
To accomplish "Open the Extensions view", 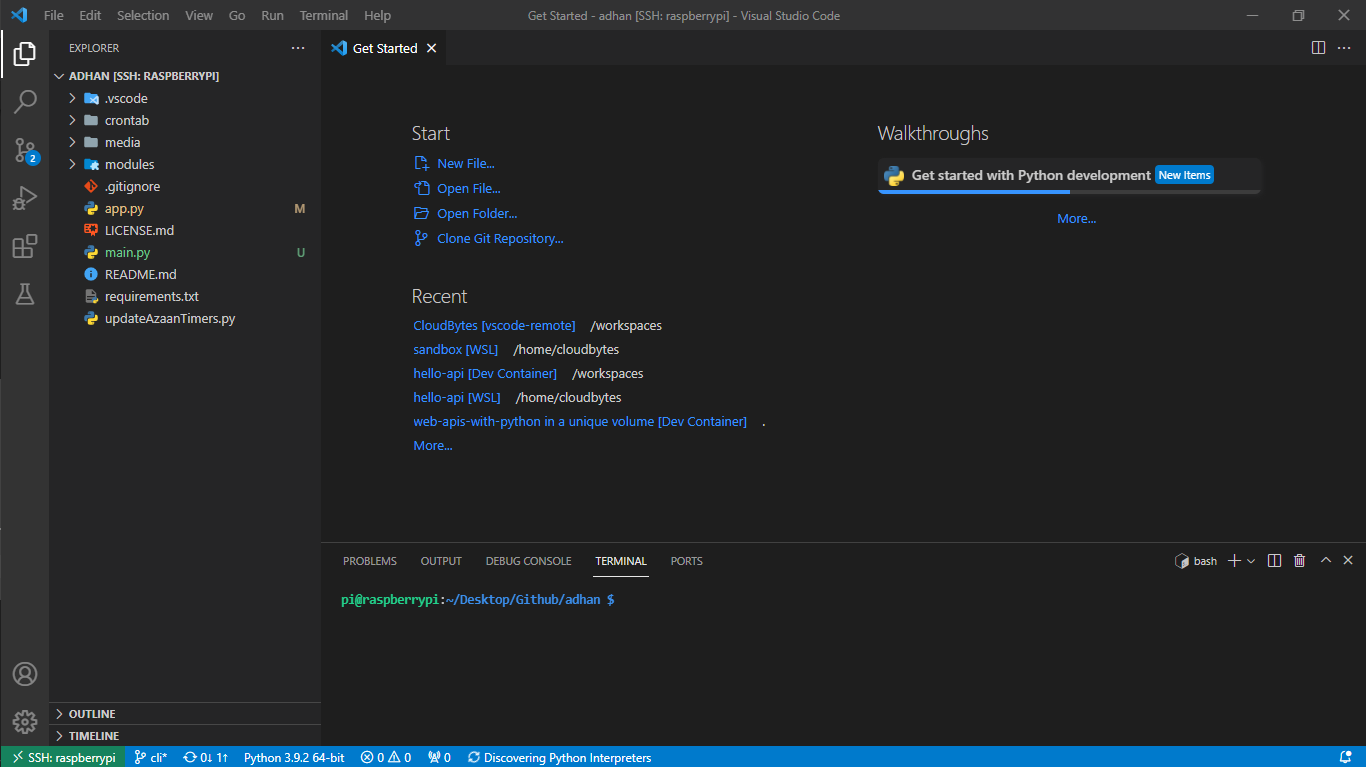I will pyautogui.click(x=24, y=246).
